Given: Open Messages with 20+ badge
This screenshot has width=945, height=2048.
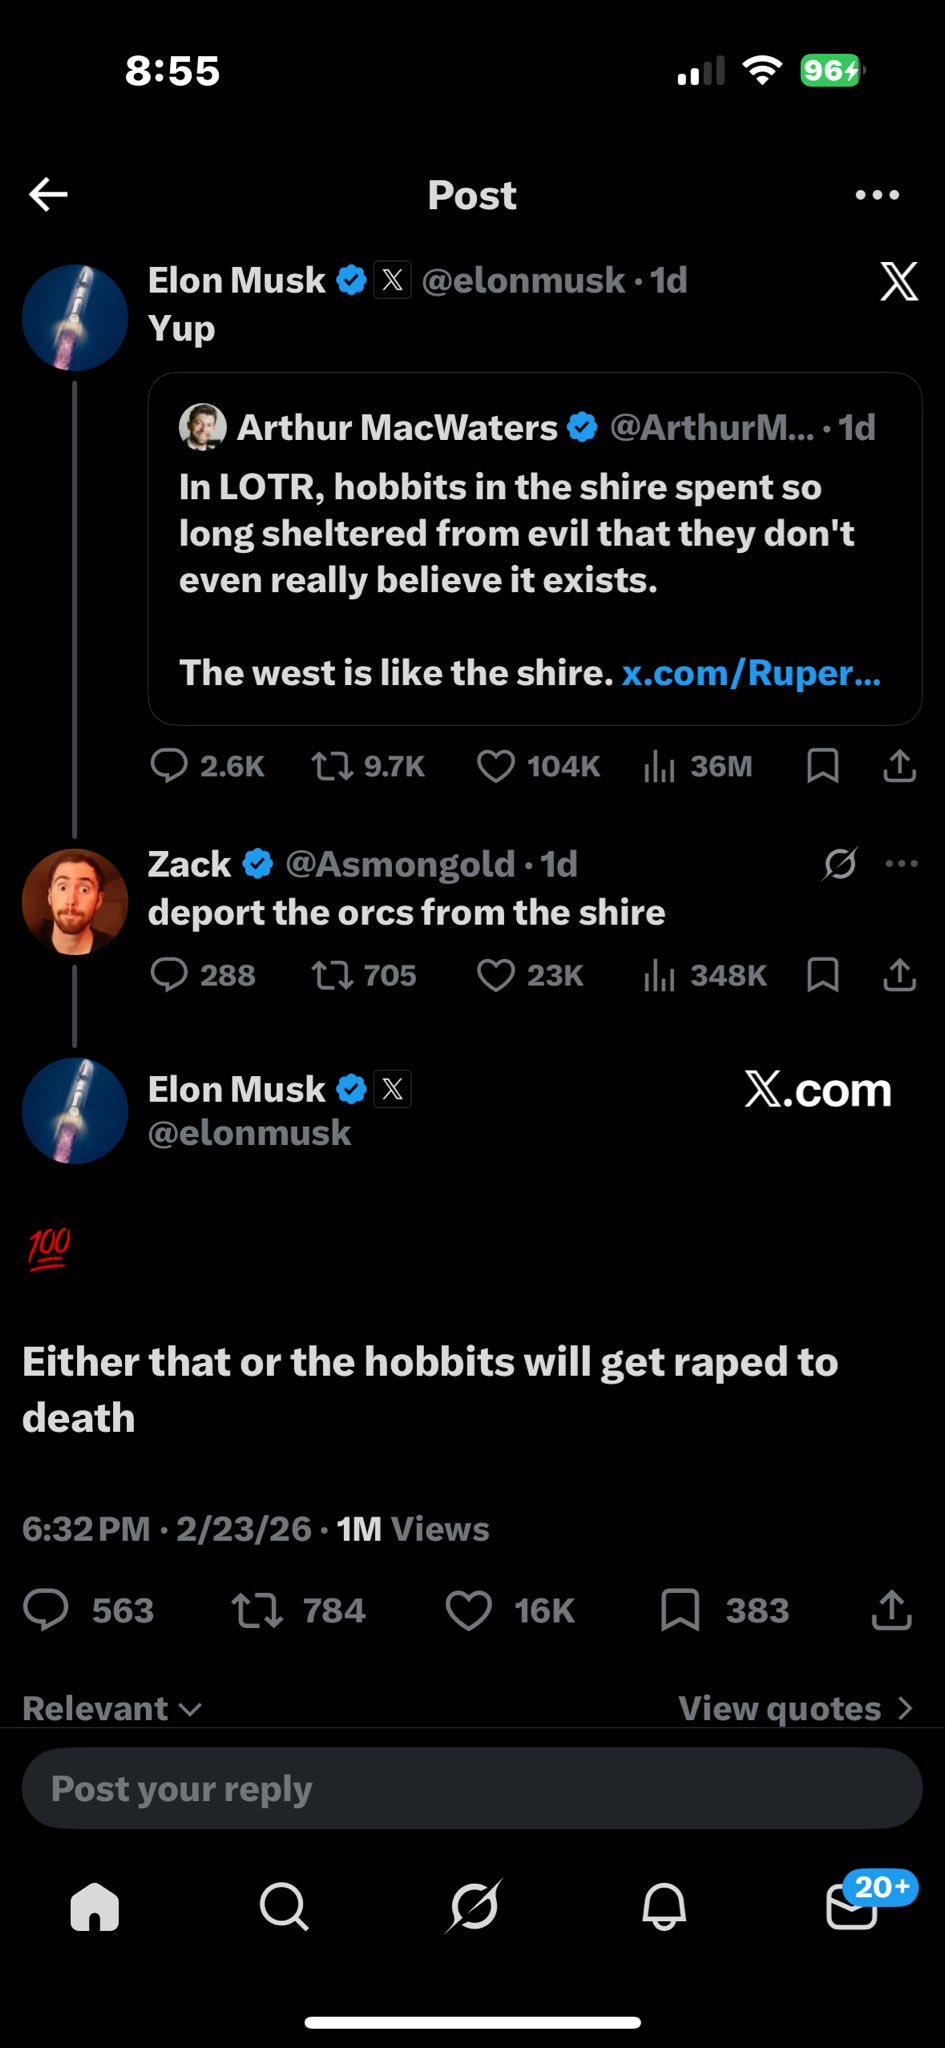Looking at the screenshot, I should coord(853,1907).
